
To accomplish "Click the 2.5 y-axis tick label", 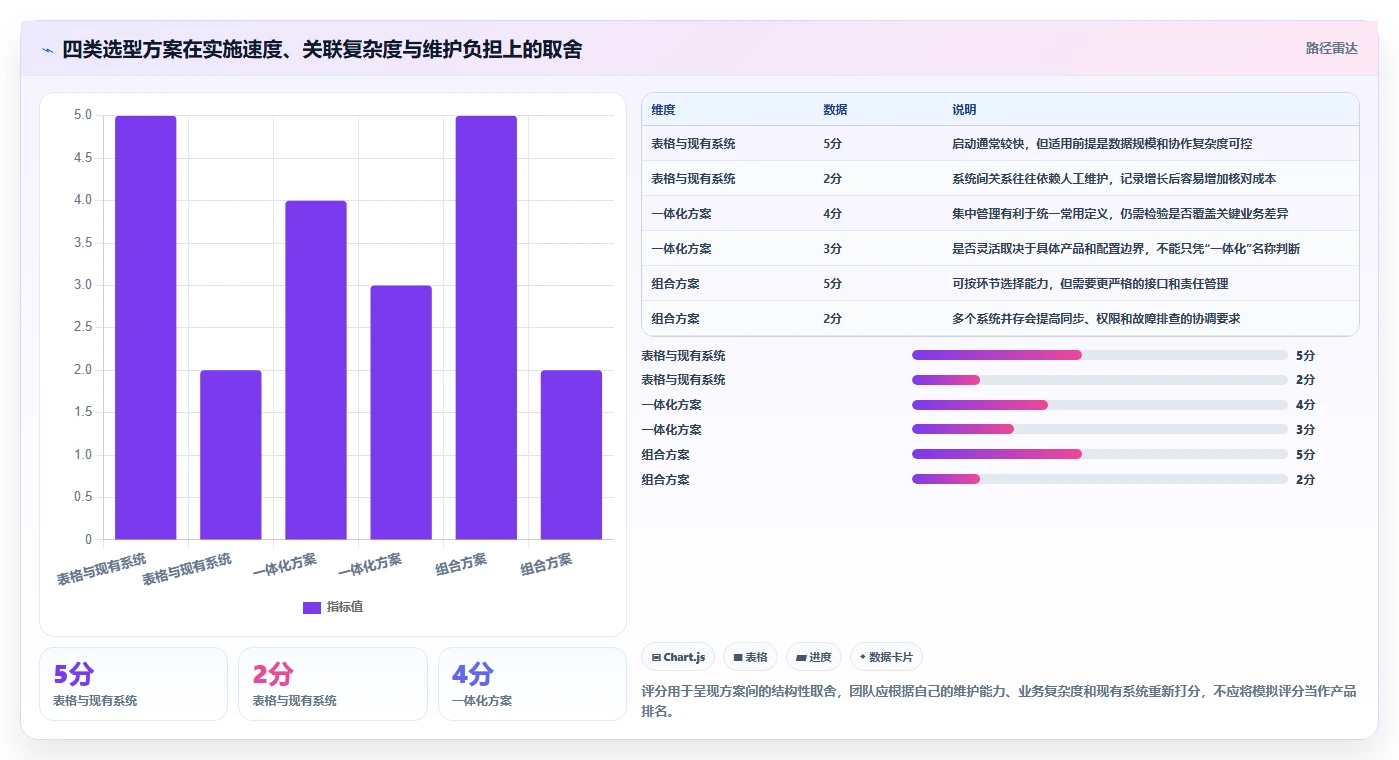I will (x=83, y=327).
